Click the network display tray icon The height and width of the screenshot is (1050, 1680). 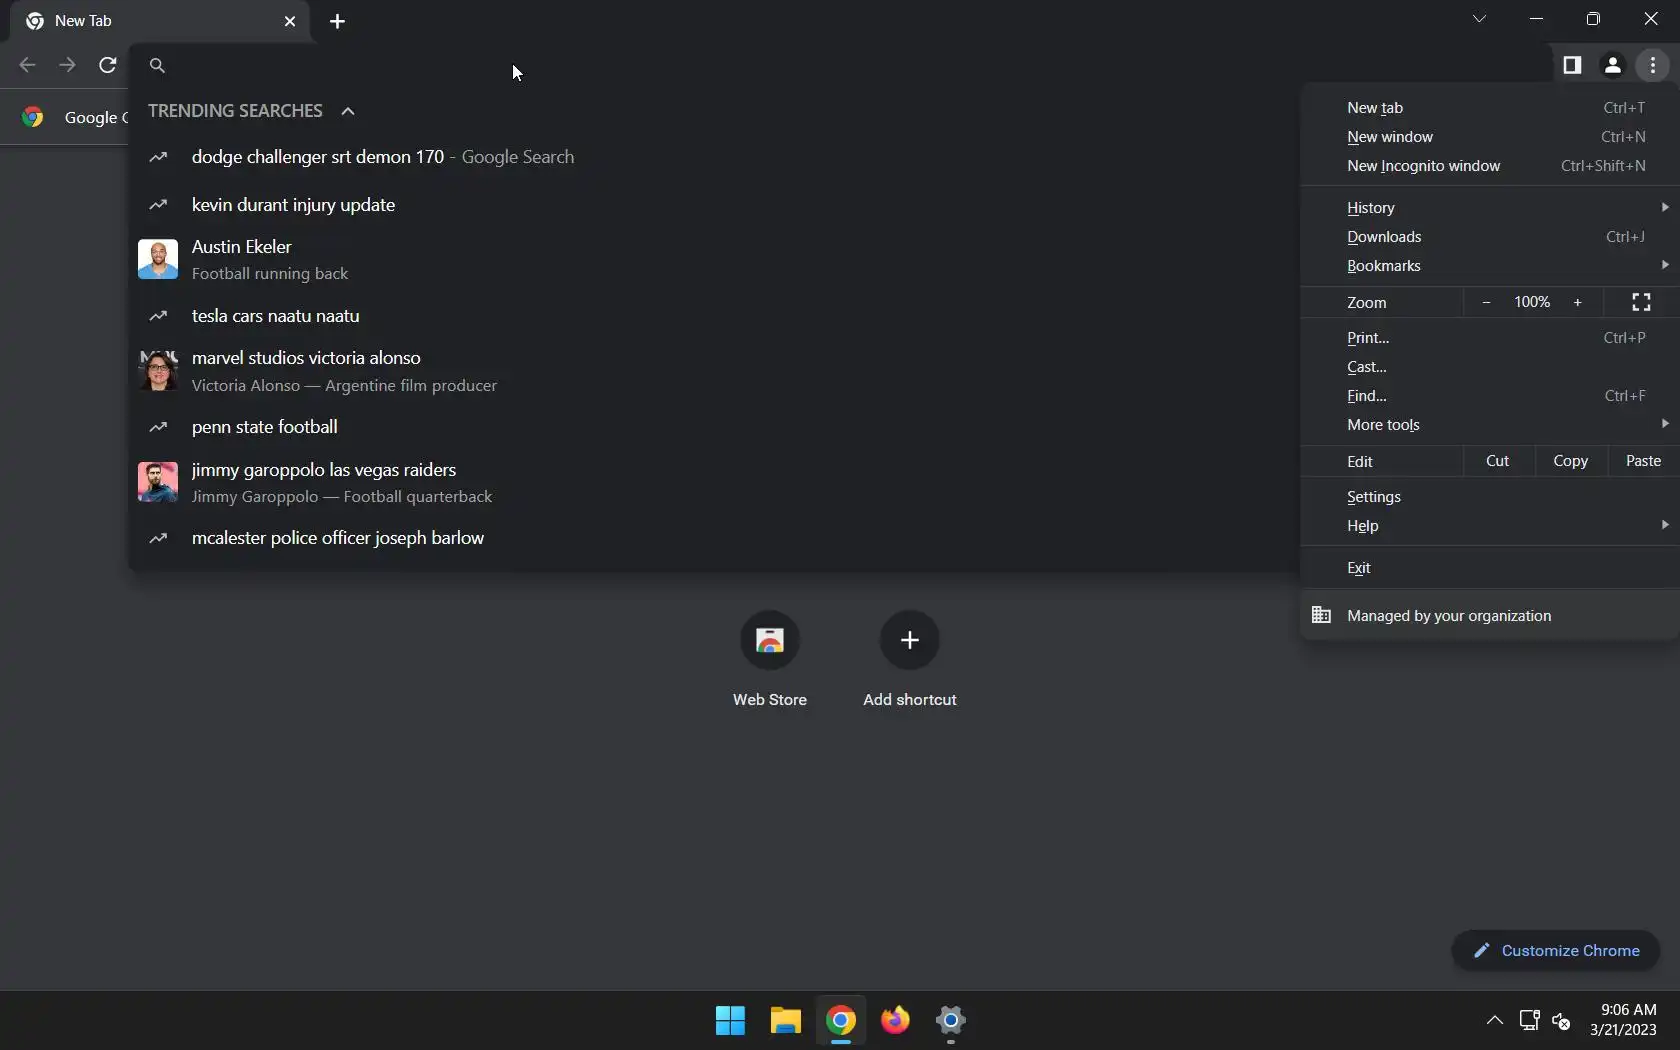coord(1529,1021)
